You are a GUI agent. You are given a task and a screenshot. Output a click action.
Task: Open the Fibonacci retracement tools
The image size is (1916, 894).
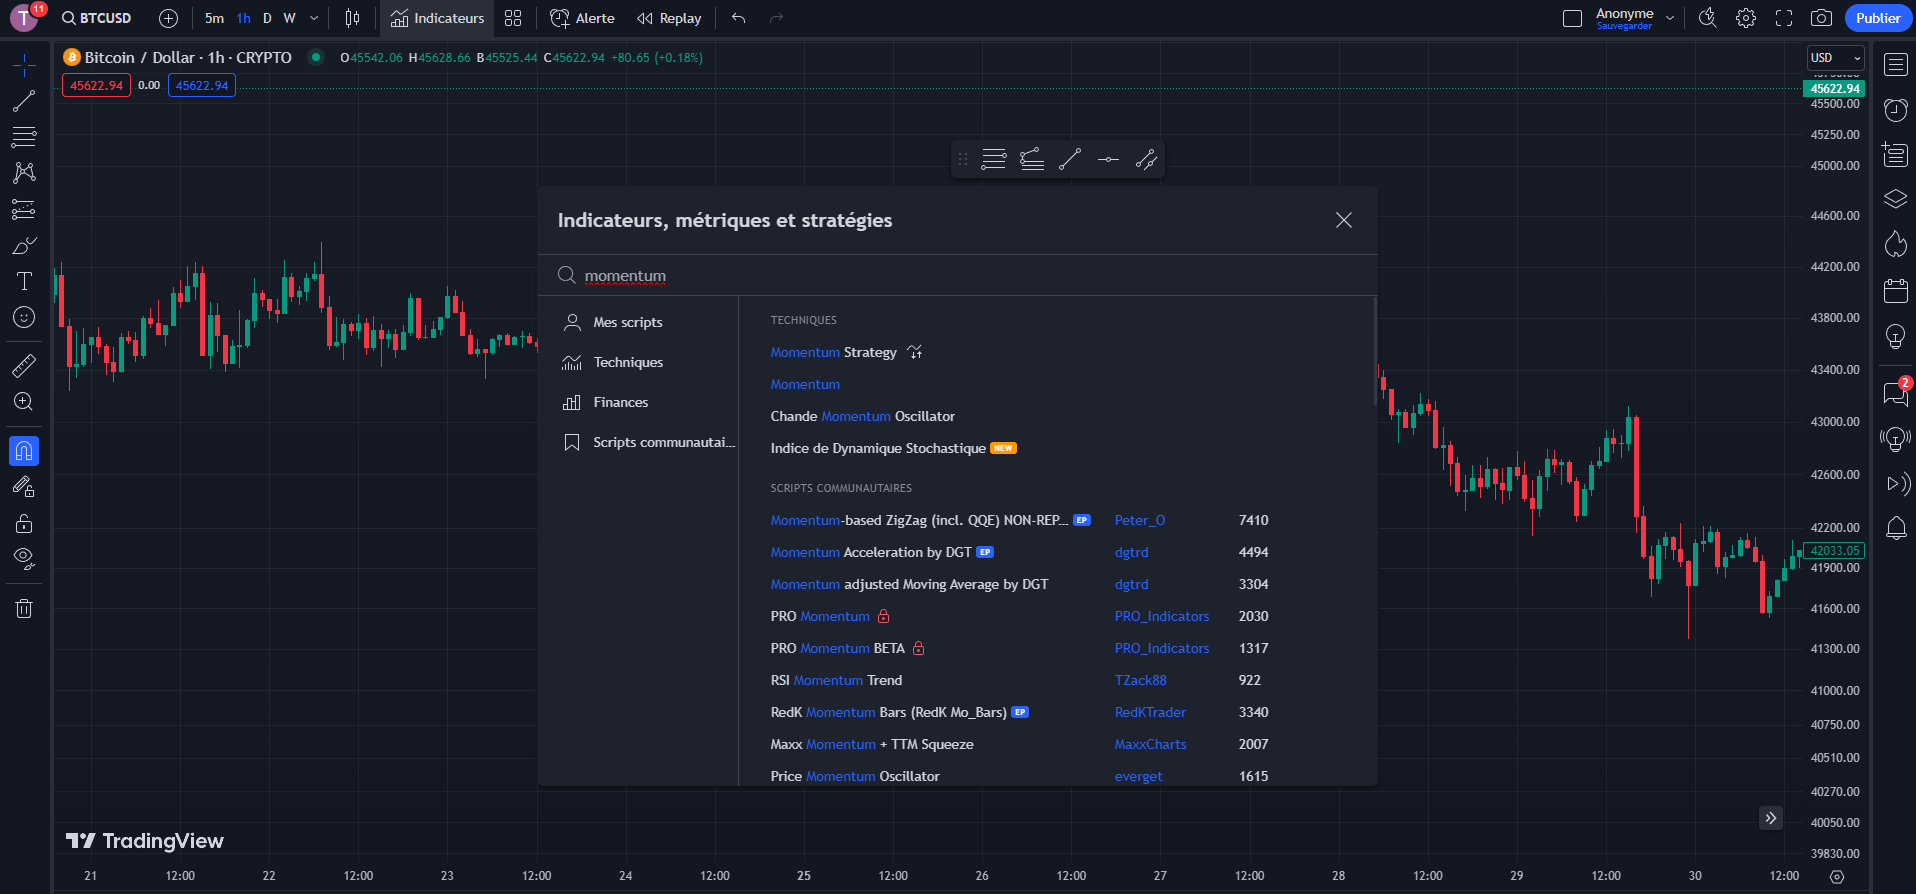tap(24, 137)
